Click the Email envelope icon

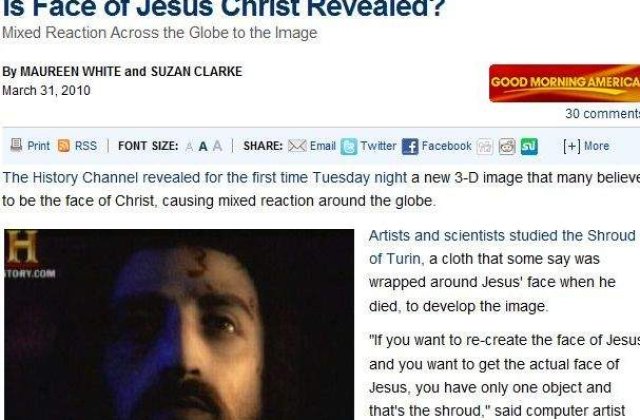click(x=297, y=146)
